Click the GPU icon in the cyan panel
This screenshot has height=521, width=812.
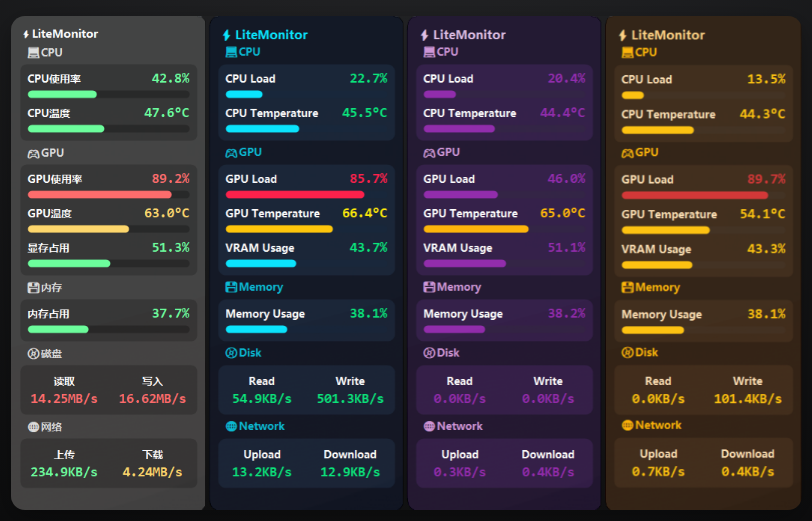coord(232,153)
